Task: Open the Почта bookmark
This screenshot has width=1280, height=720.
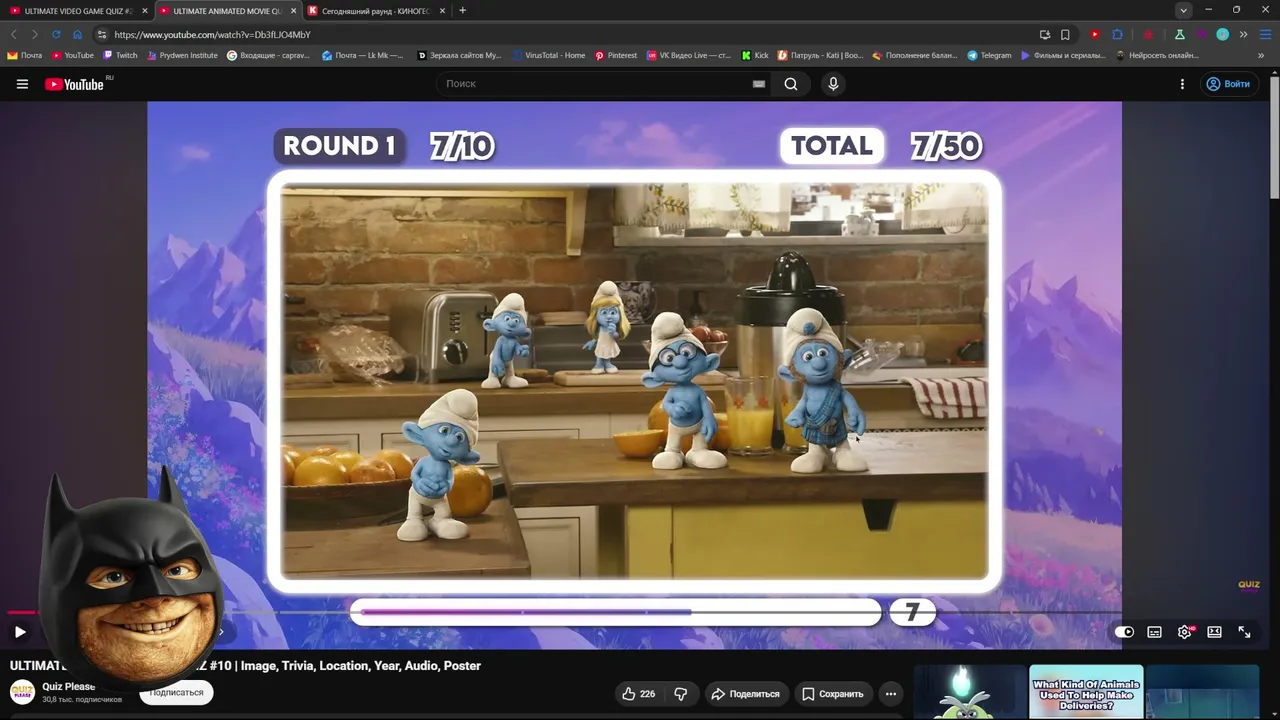Action: pos(25,56)
